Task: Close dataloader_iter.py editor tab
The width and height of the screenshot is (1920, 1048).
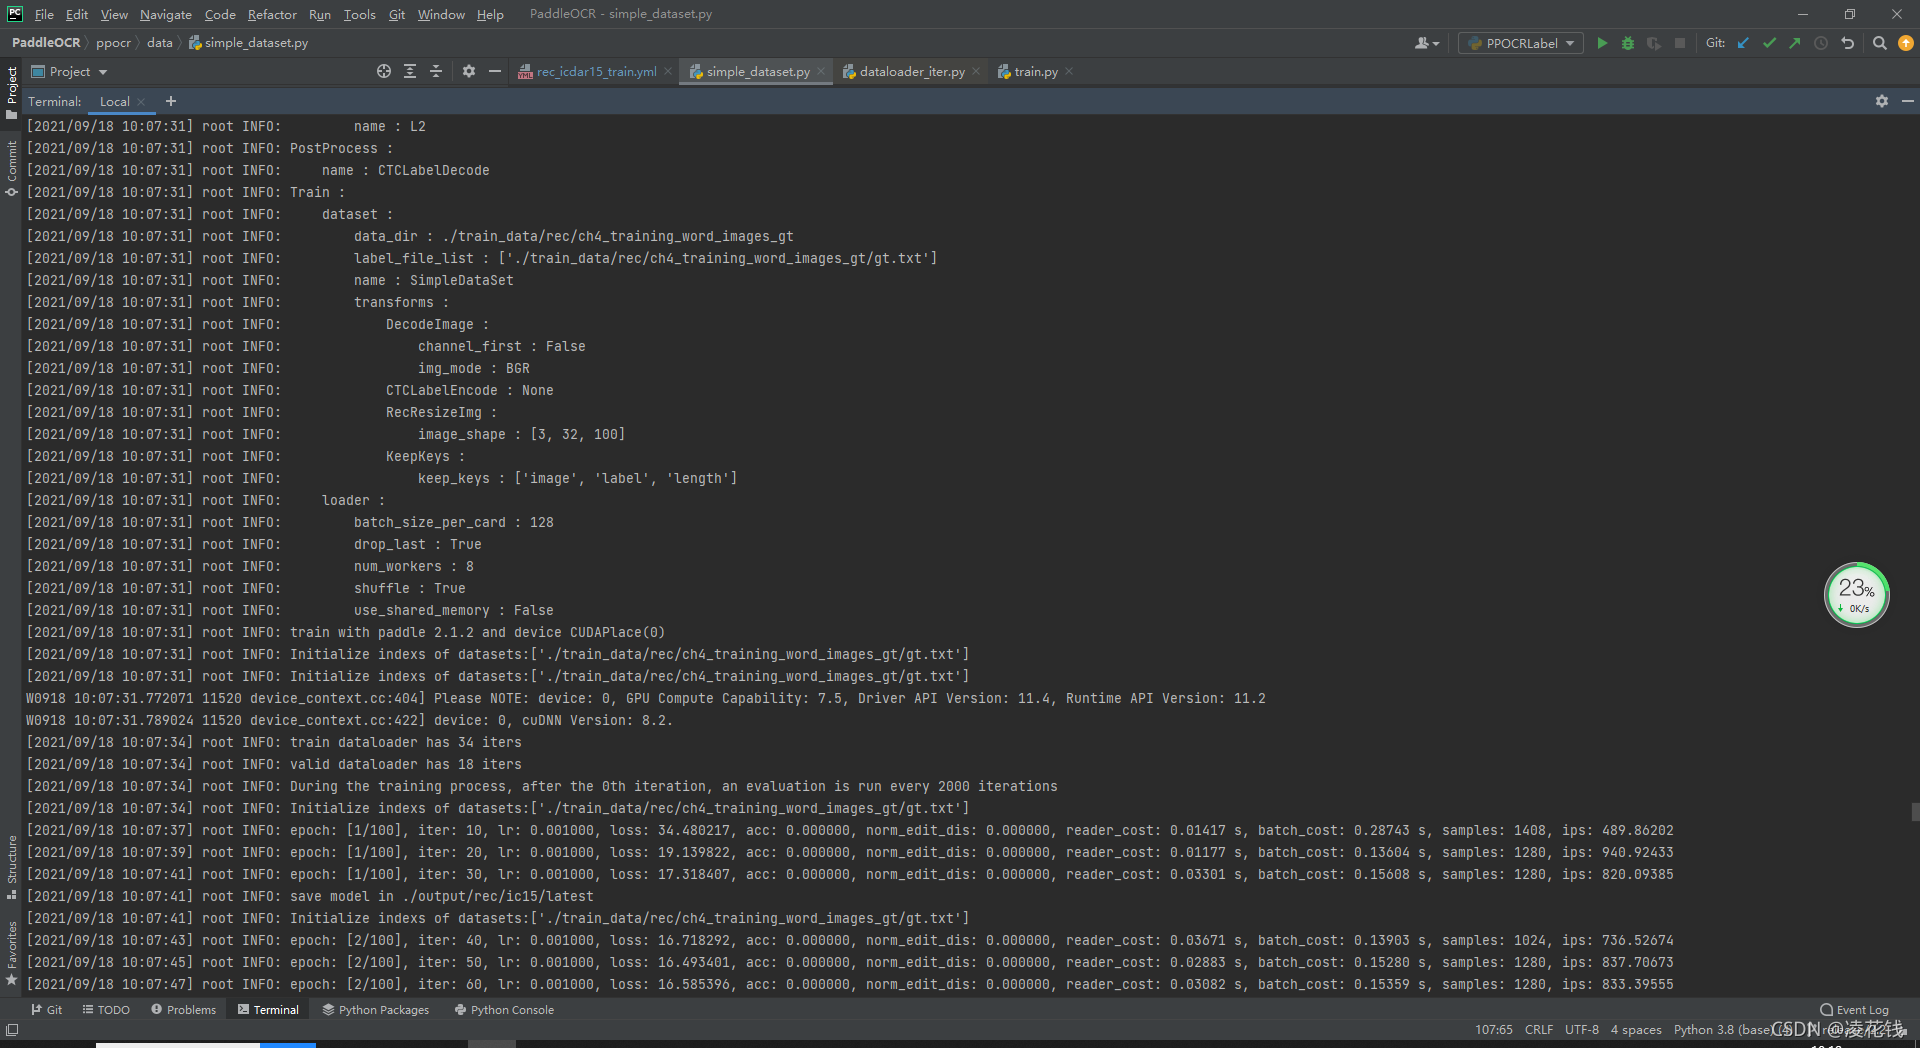Action: pos(976,71)
